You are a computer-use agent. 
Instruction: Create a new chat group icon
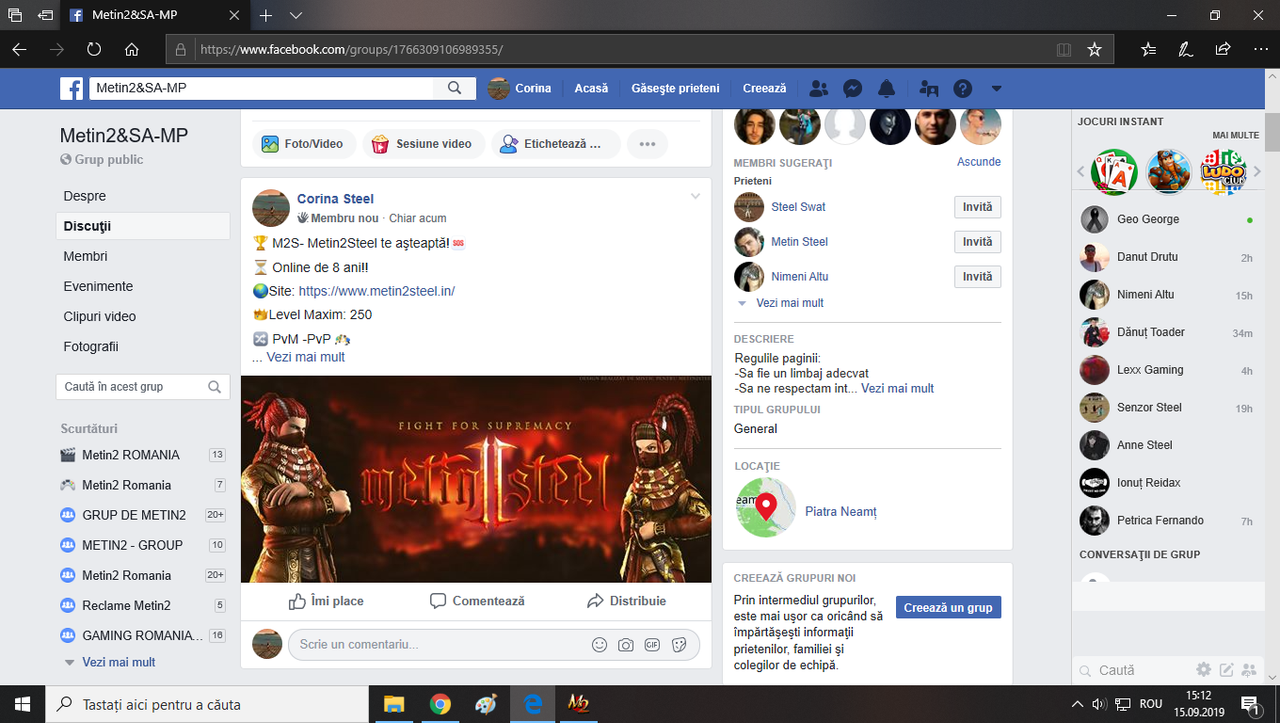tap(1248, 670)
